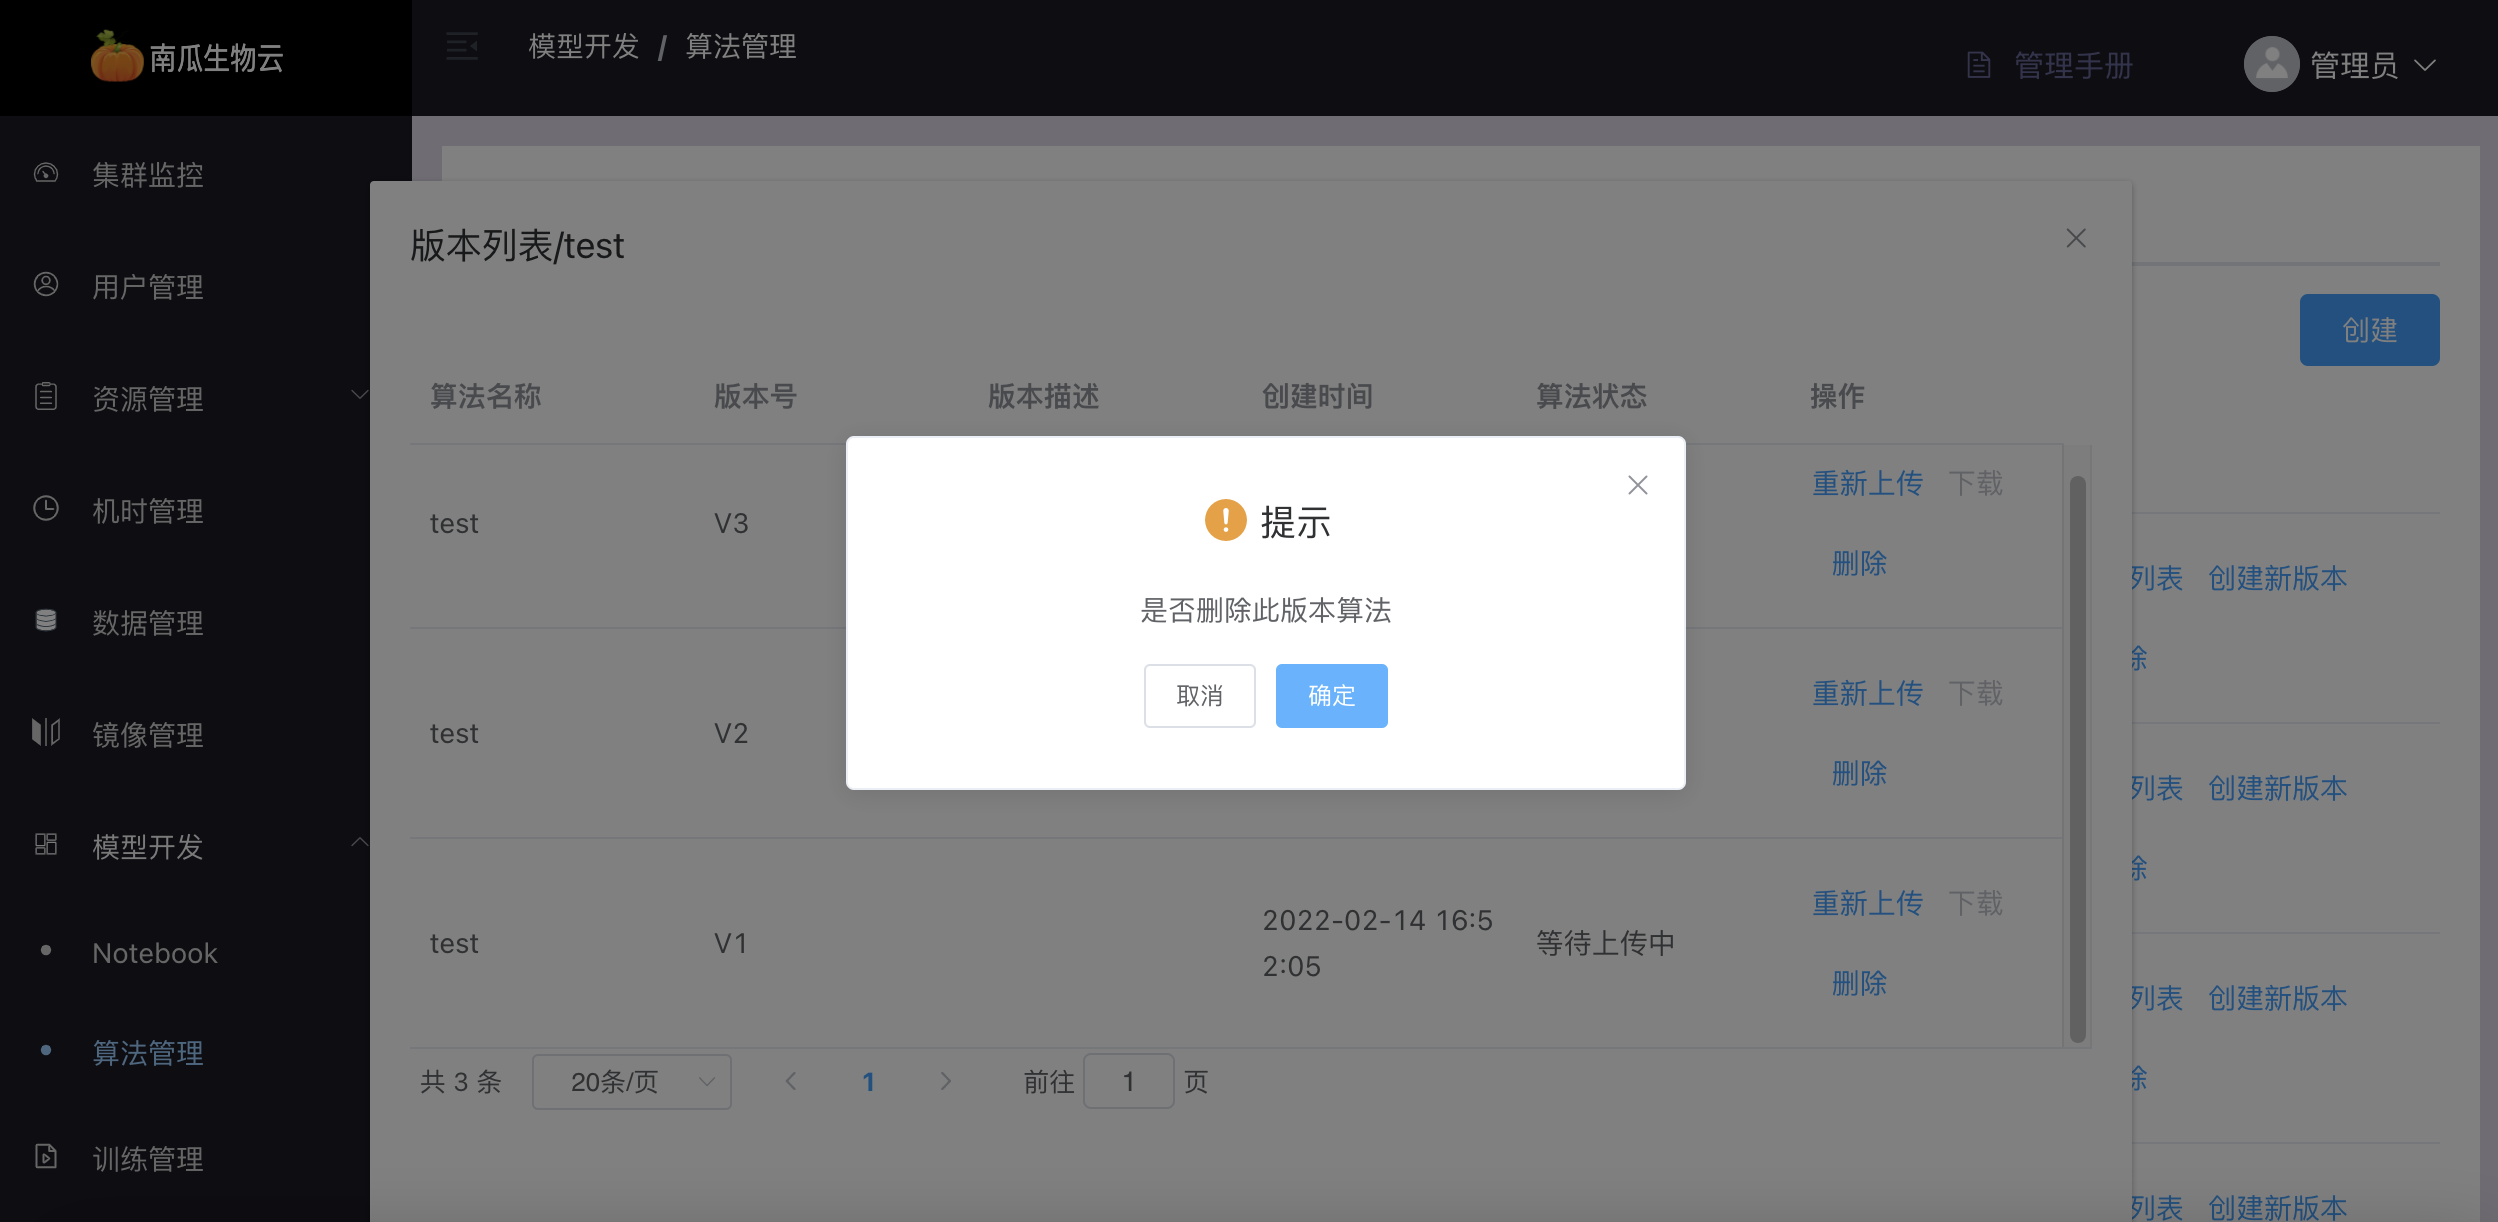
Task: Close the 提示 confirmation dialog
Action: [x=1637, y=486]
